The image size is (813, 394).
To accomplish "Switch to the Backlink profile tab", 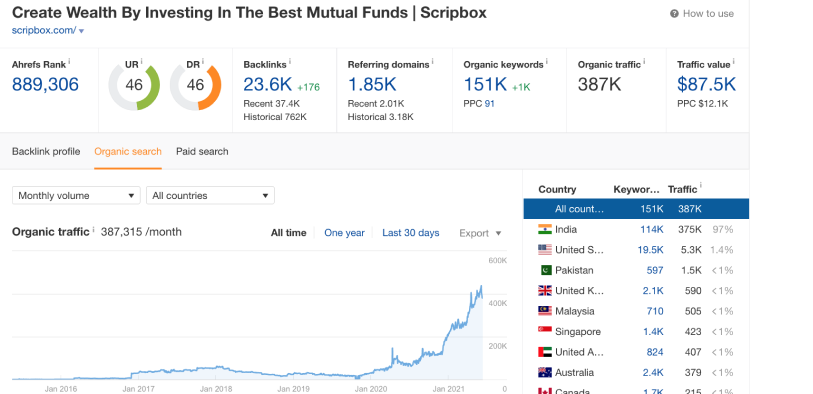I will coord(46,151).
